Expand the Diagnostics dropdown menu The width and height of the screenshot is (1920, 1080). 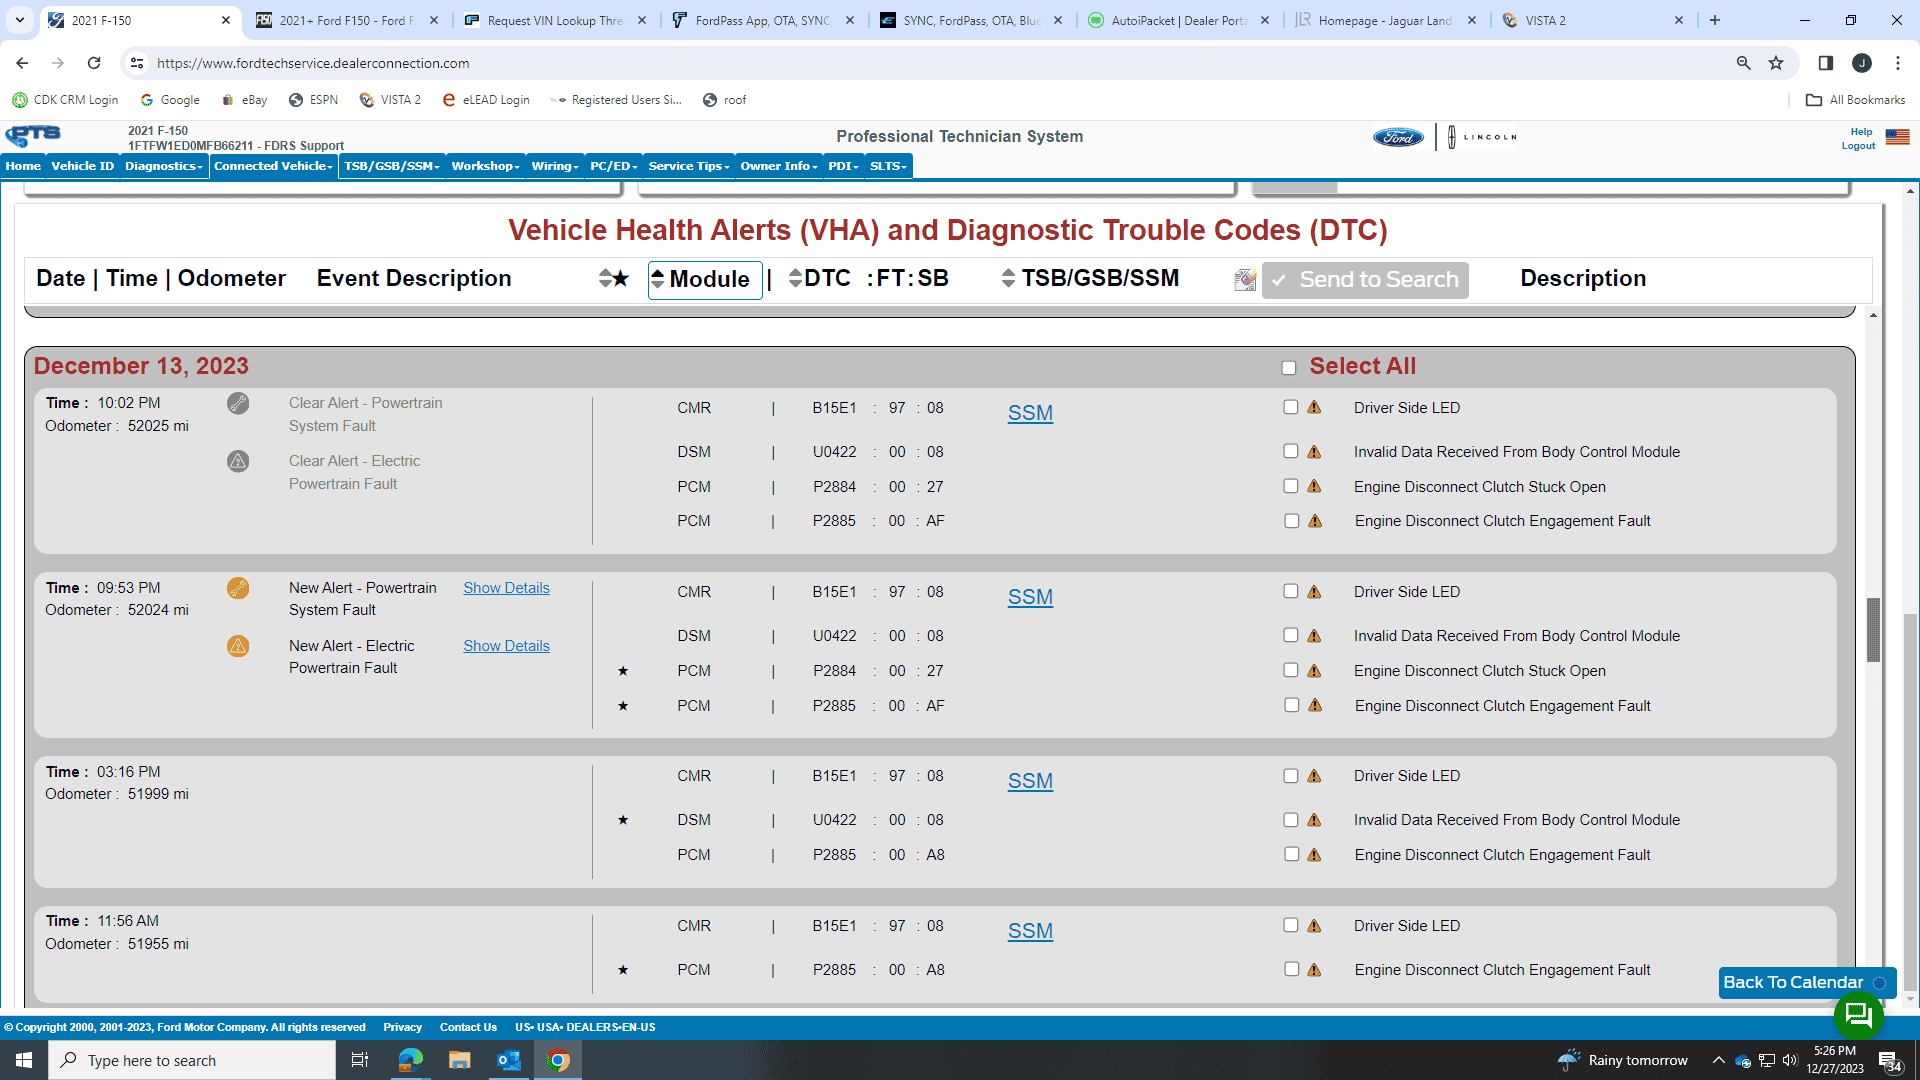pyautogui.click(x=164, y=166)
